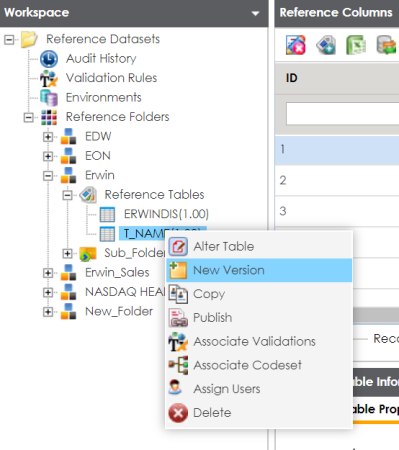Click the red Delete icon
This screenshot has width=399, height=450.
point(178,413)
